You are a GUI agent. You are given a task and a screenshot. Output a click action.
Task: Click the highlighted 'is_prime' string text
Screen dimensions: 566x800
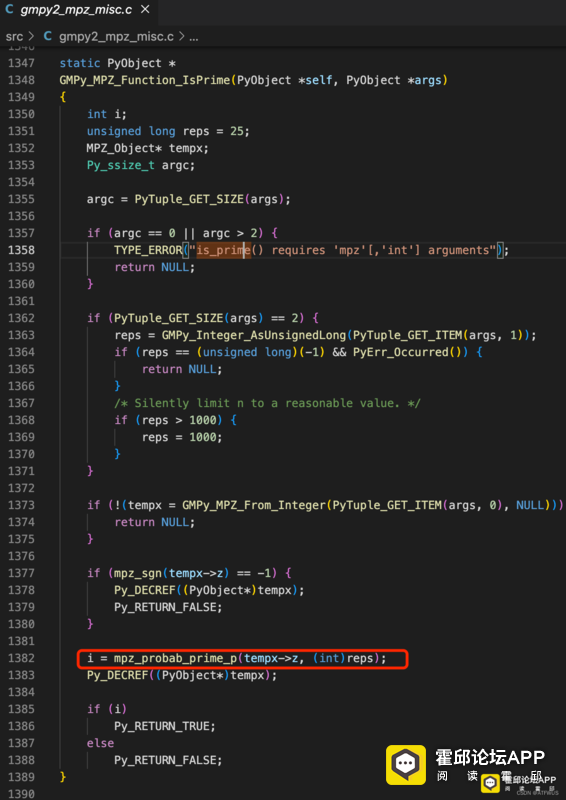click(224, 250)
